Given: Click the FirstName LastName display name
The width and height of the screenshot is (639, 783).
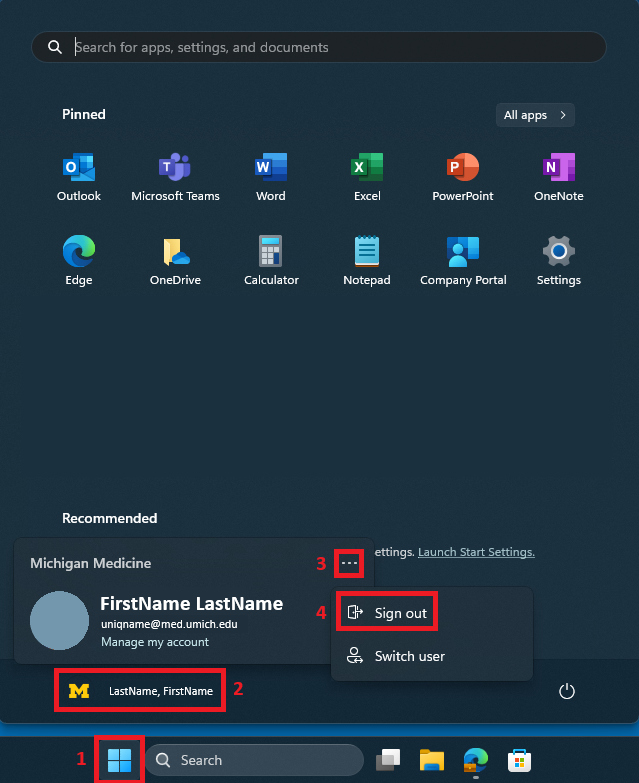Looking at the screenshot, I should tap(192, 604).
